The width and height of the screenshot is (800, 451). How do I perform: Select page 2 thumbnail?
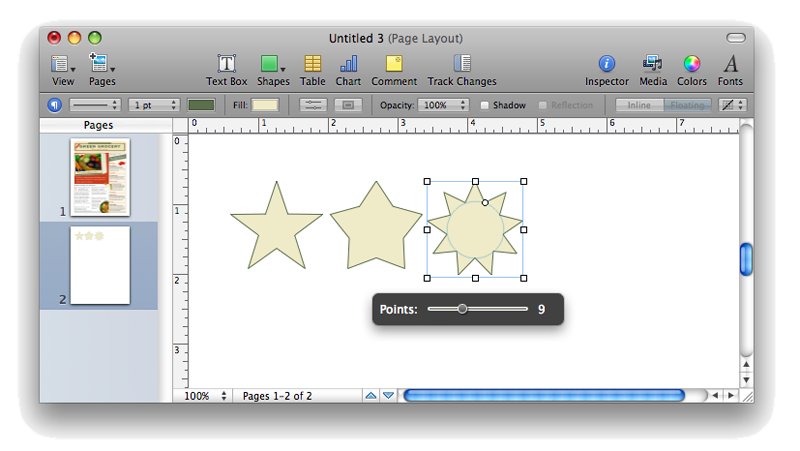[x=100, y=265]
